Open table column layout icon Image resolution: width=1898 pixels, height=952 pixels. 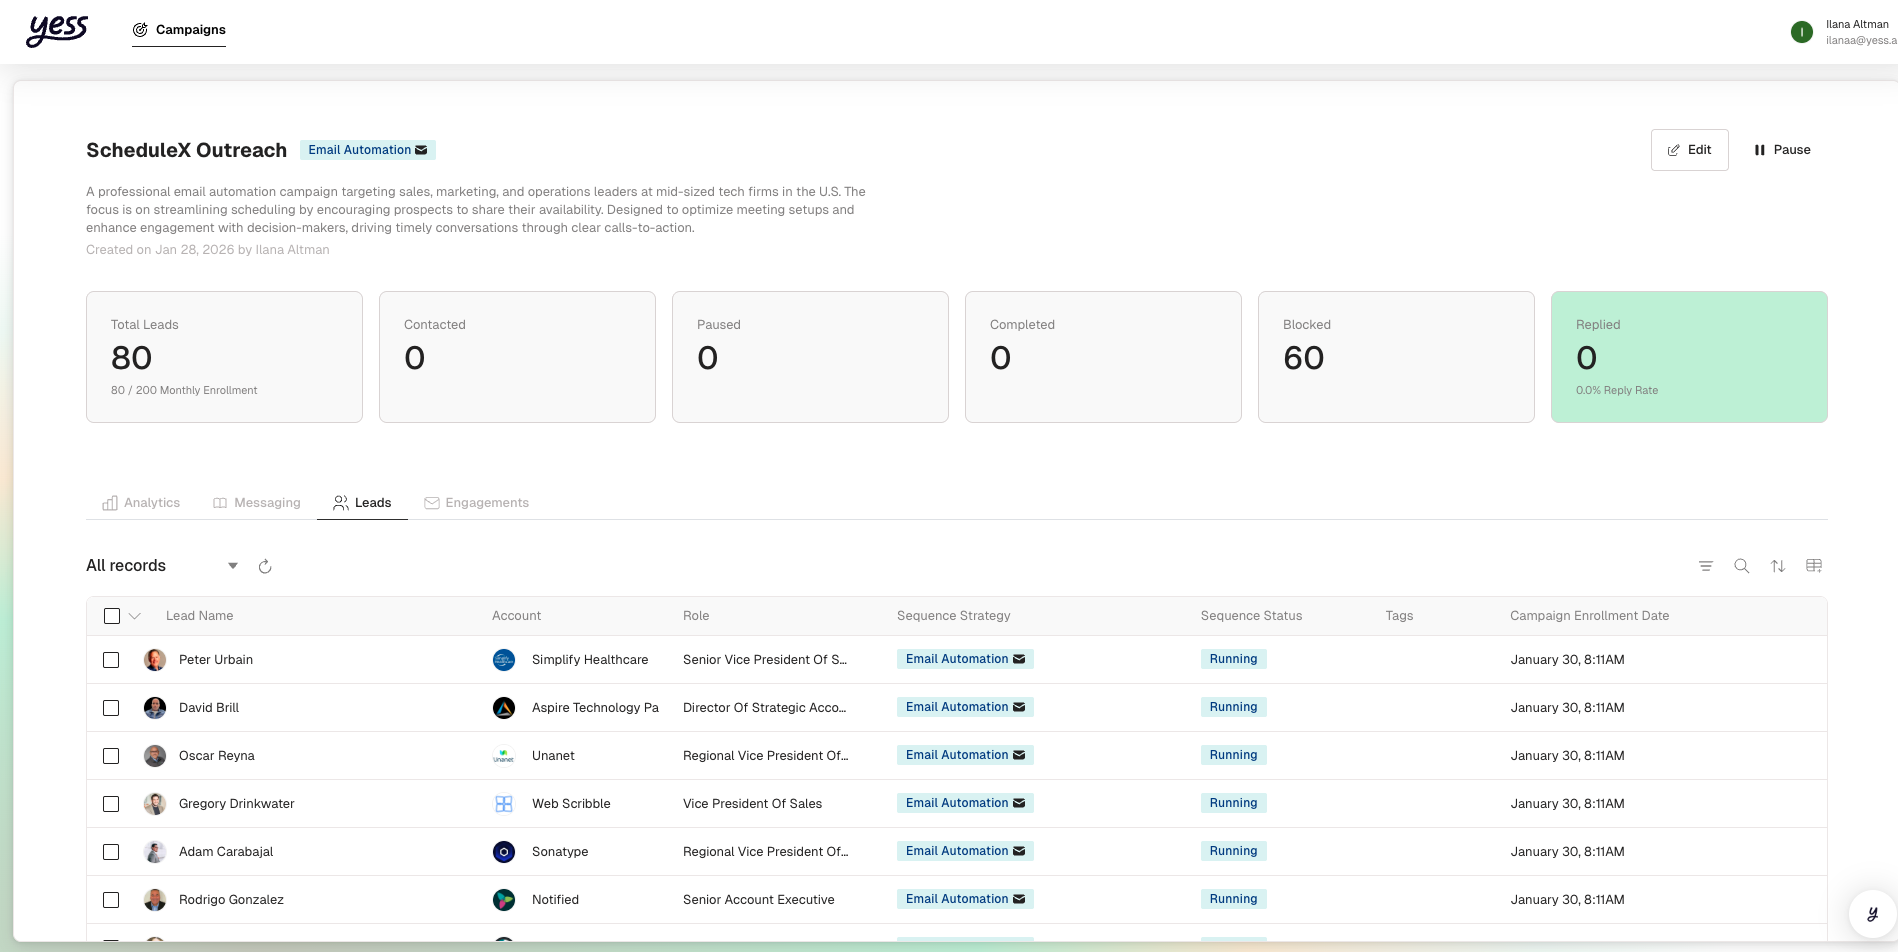(1813, 566)
